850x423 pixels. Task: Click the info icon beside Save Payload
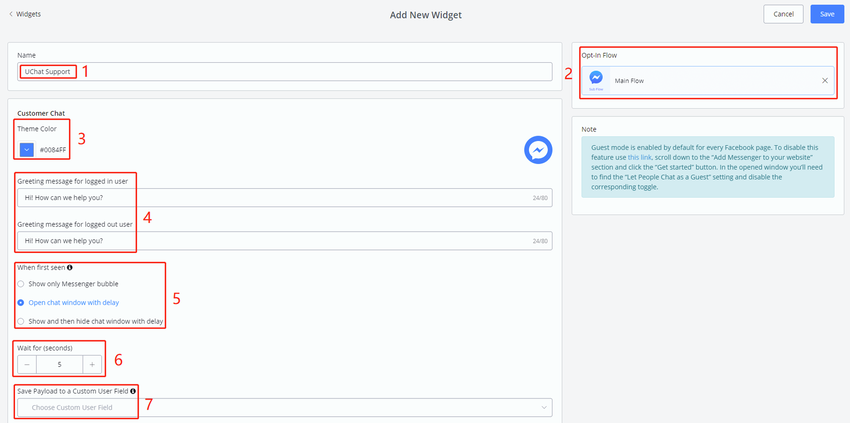[x=133, y=390]
